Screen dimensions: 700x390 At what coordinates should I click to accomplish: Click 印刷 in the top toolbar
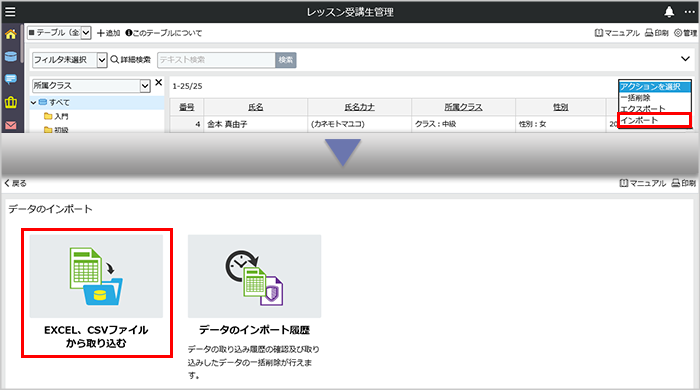pyautogui.click(x=657, y=33)
